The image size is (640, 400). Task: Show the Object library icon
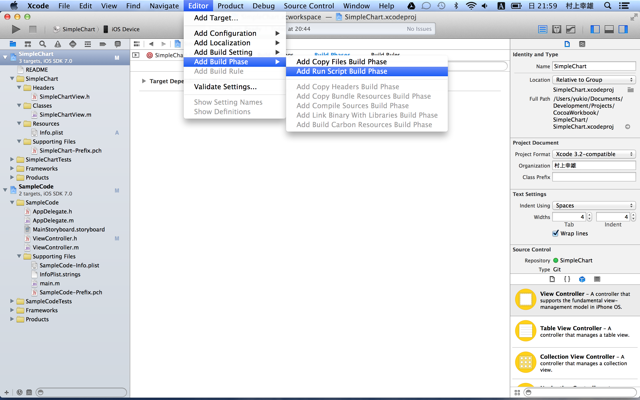pyautogui.click(x=582, y=279)
